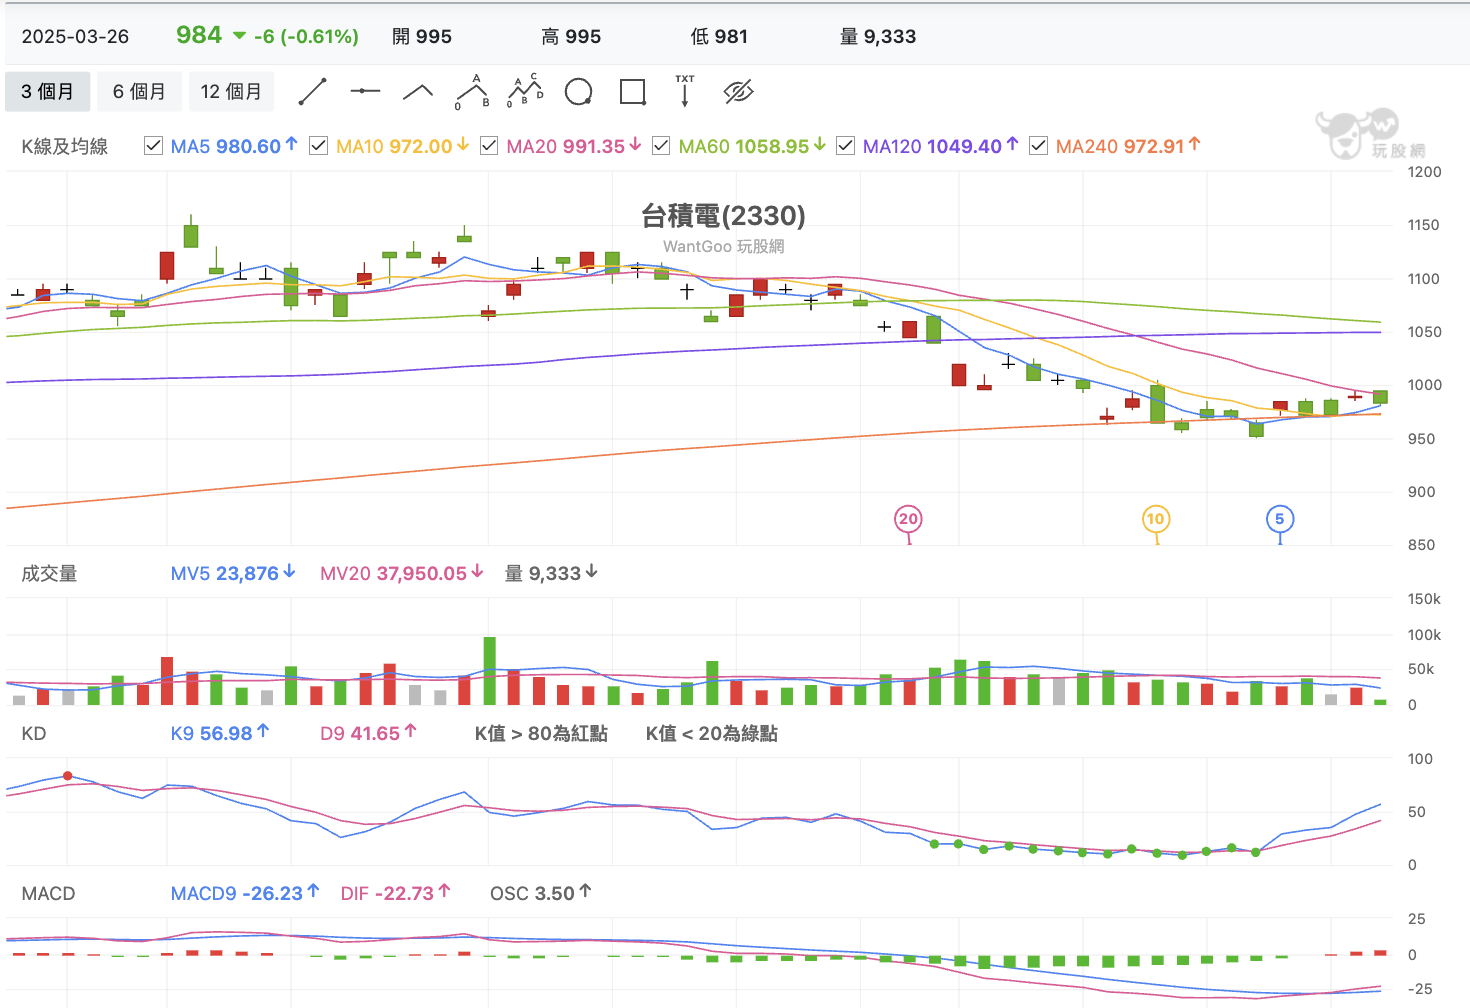Image resolution: width=1470 pixels, height=1008 pixels.
Task: Click the change value -6 (-0.61%)
Action: pyautogui.click(x=306, y=37)
